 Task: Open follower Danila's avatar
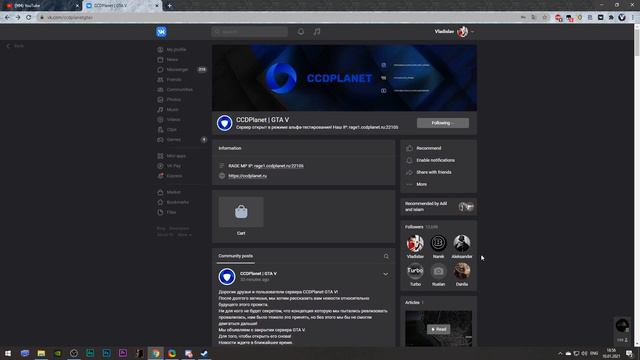click(462, 271)
